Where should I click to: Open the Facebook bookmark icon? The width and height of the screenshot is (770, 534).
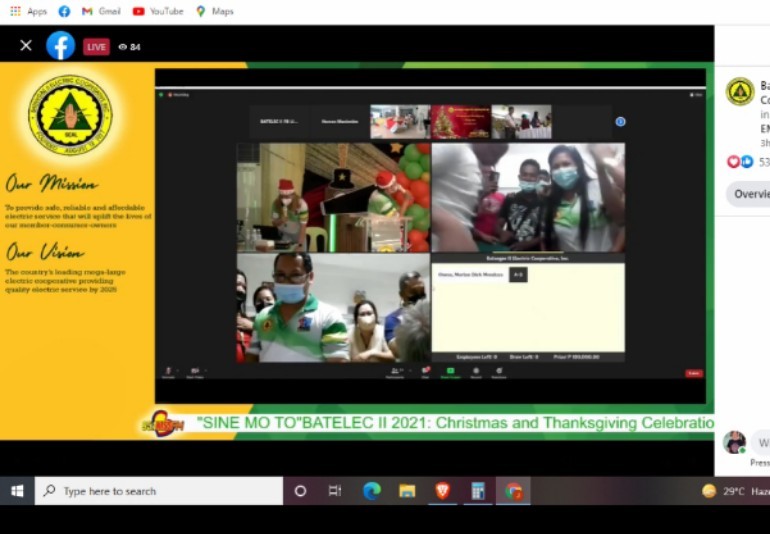[64, 11]
